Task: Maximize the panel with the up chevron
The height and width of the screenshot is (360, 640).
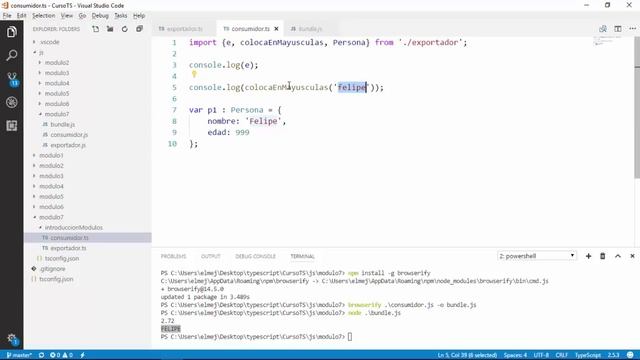Action: (x=618, y=256)
